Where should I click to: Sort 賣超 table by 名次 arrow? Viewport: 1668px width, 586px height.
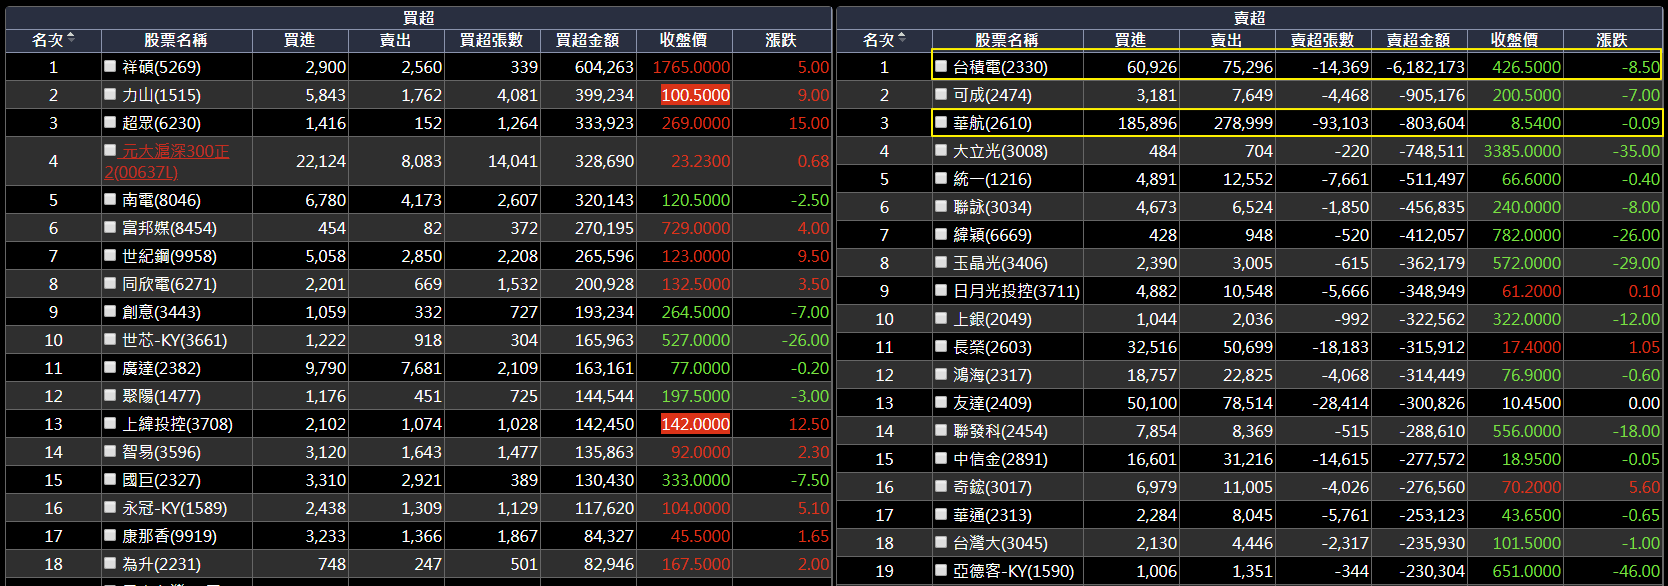pyautogui.click(x=902, y=38)
